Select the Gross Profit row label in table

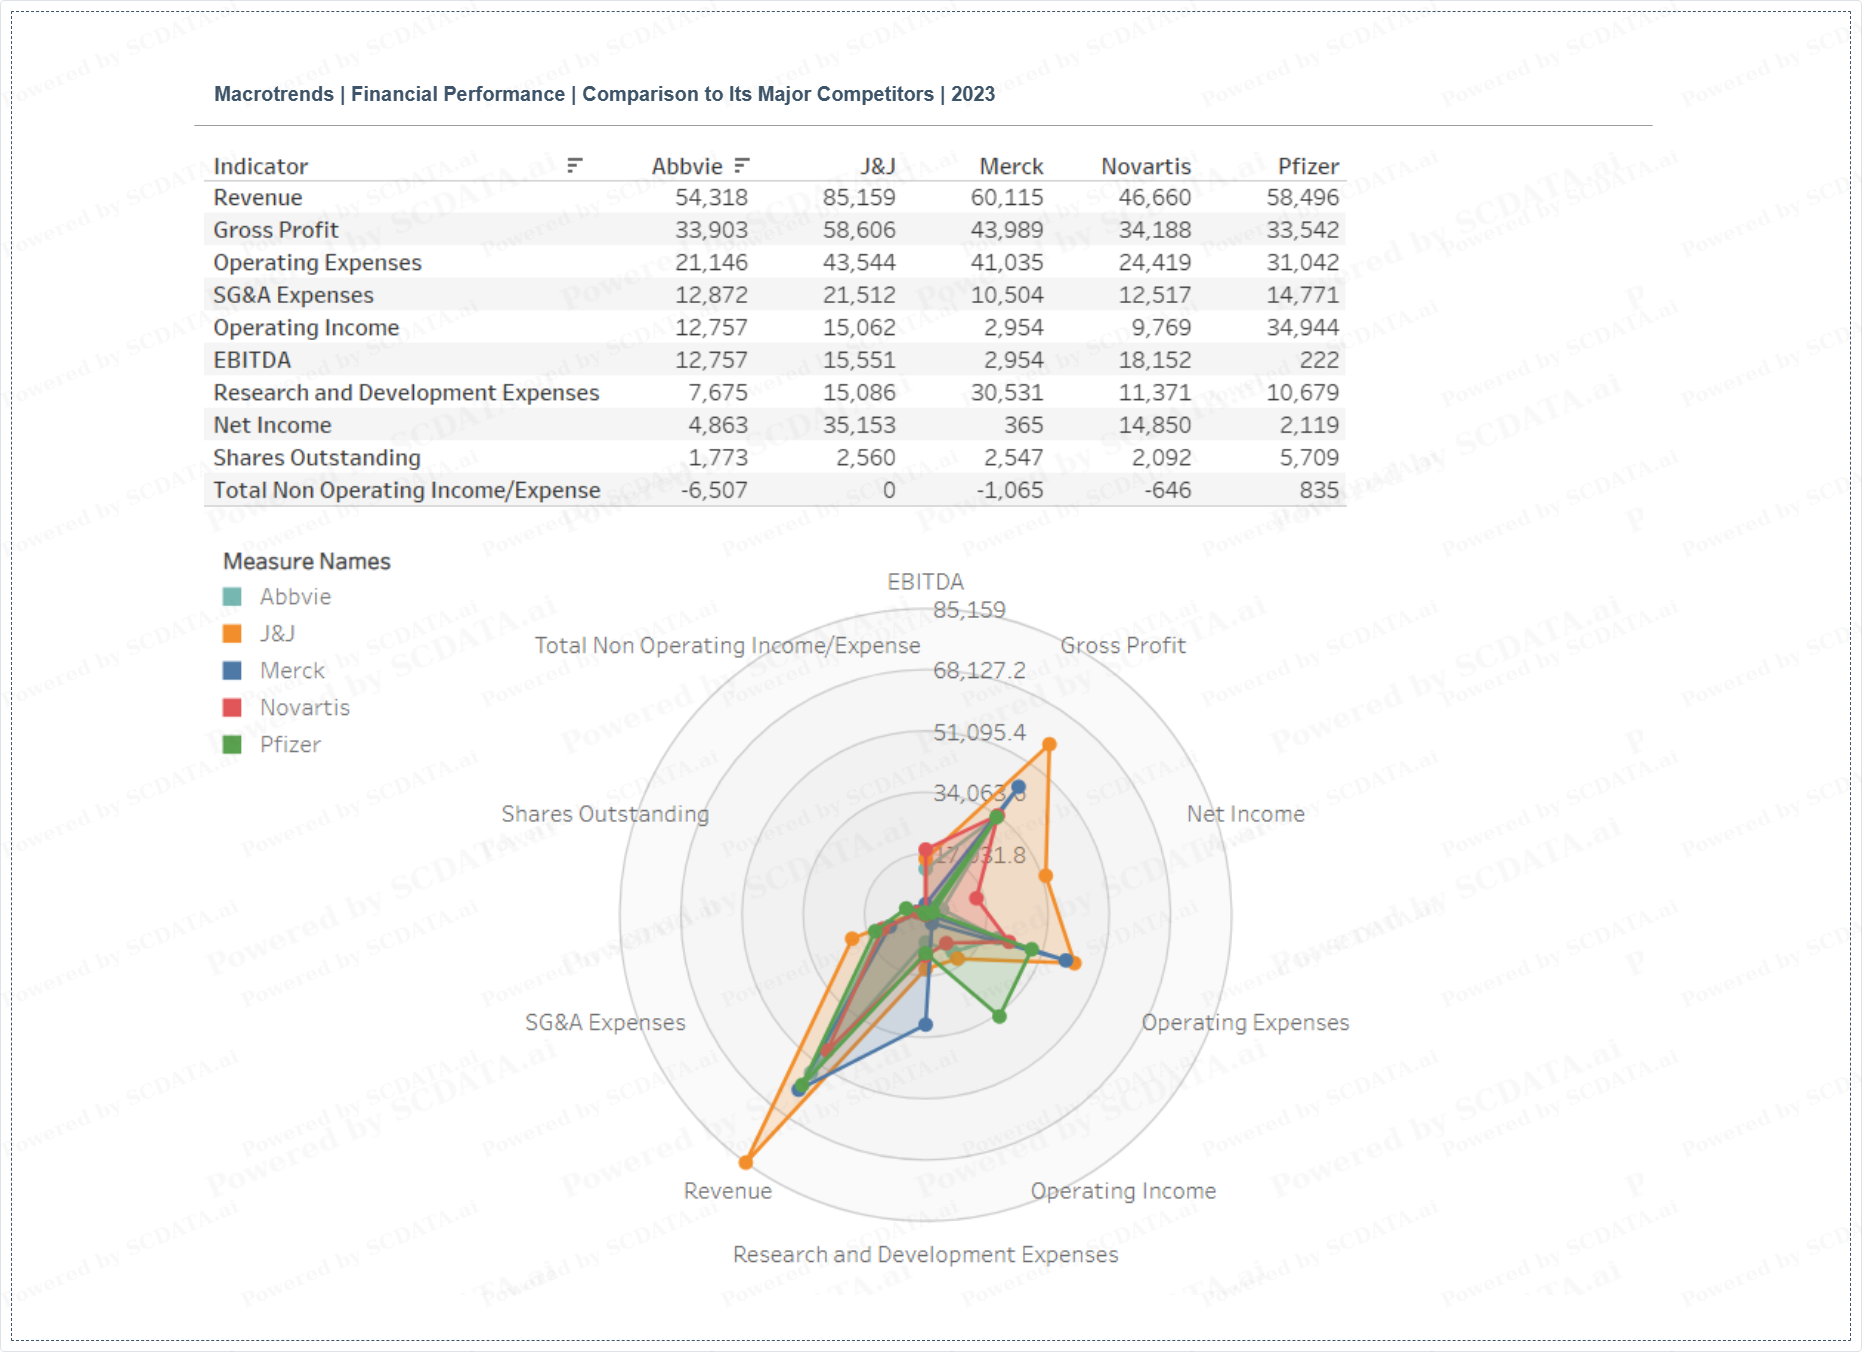coord(276,230)
